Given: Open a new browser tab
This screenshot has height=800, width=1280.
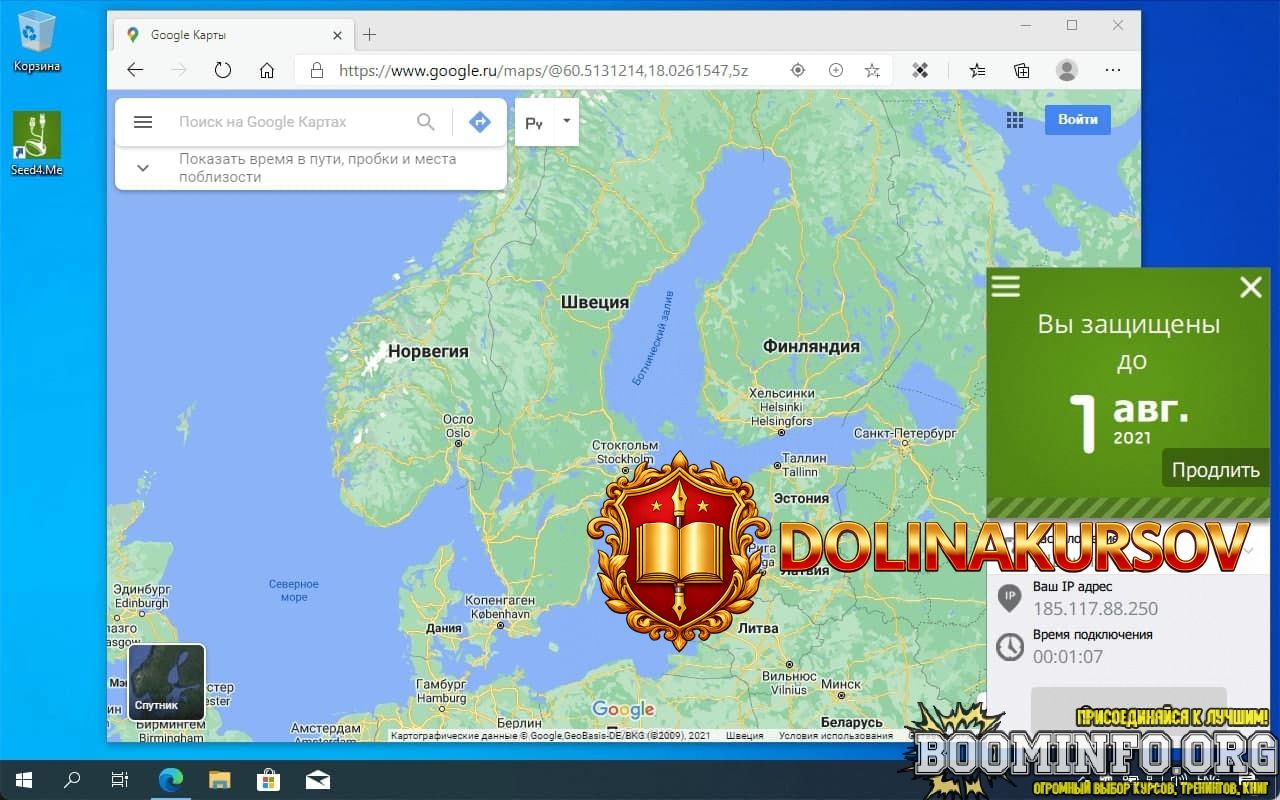Looking at the screenshot, I should point(370,33).
